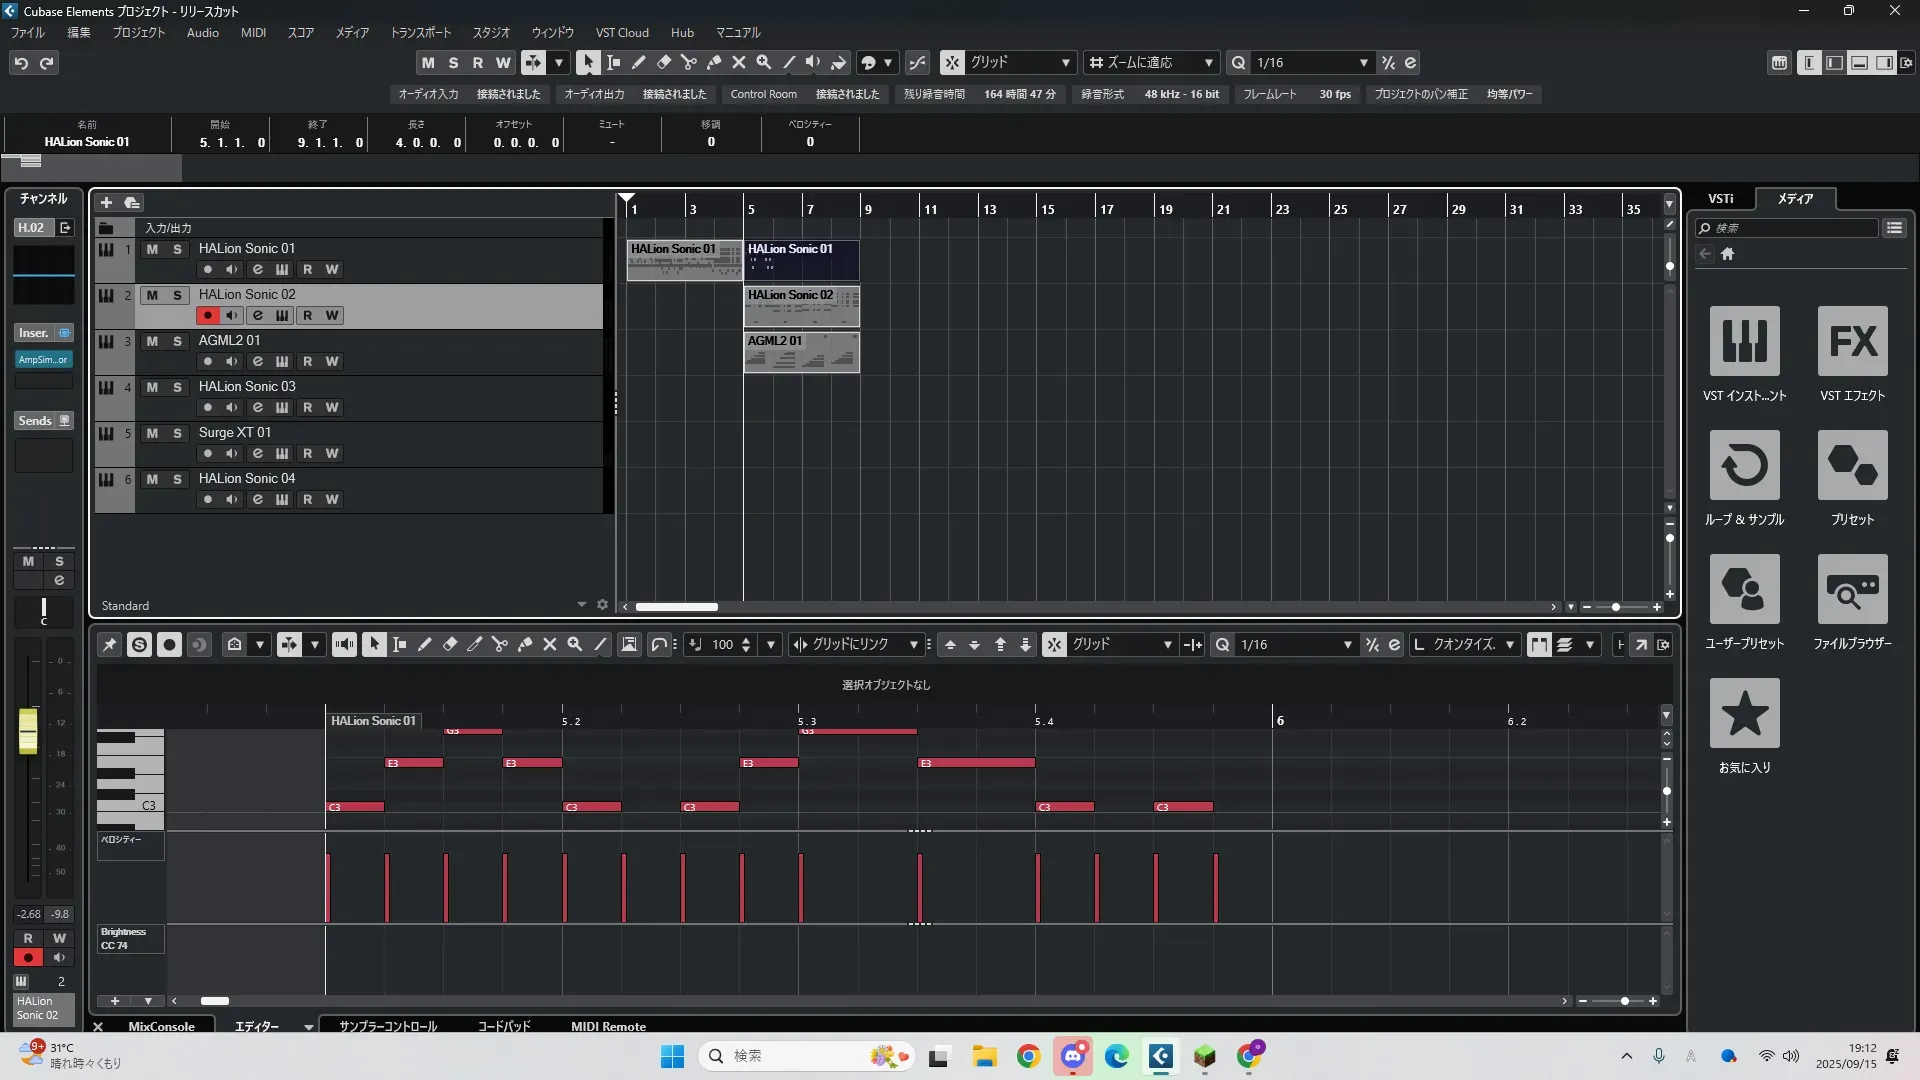
Task: Mute the AGML2 01 track
Action: tap(152, 341)
